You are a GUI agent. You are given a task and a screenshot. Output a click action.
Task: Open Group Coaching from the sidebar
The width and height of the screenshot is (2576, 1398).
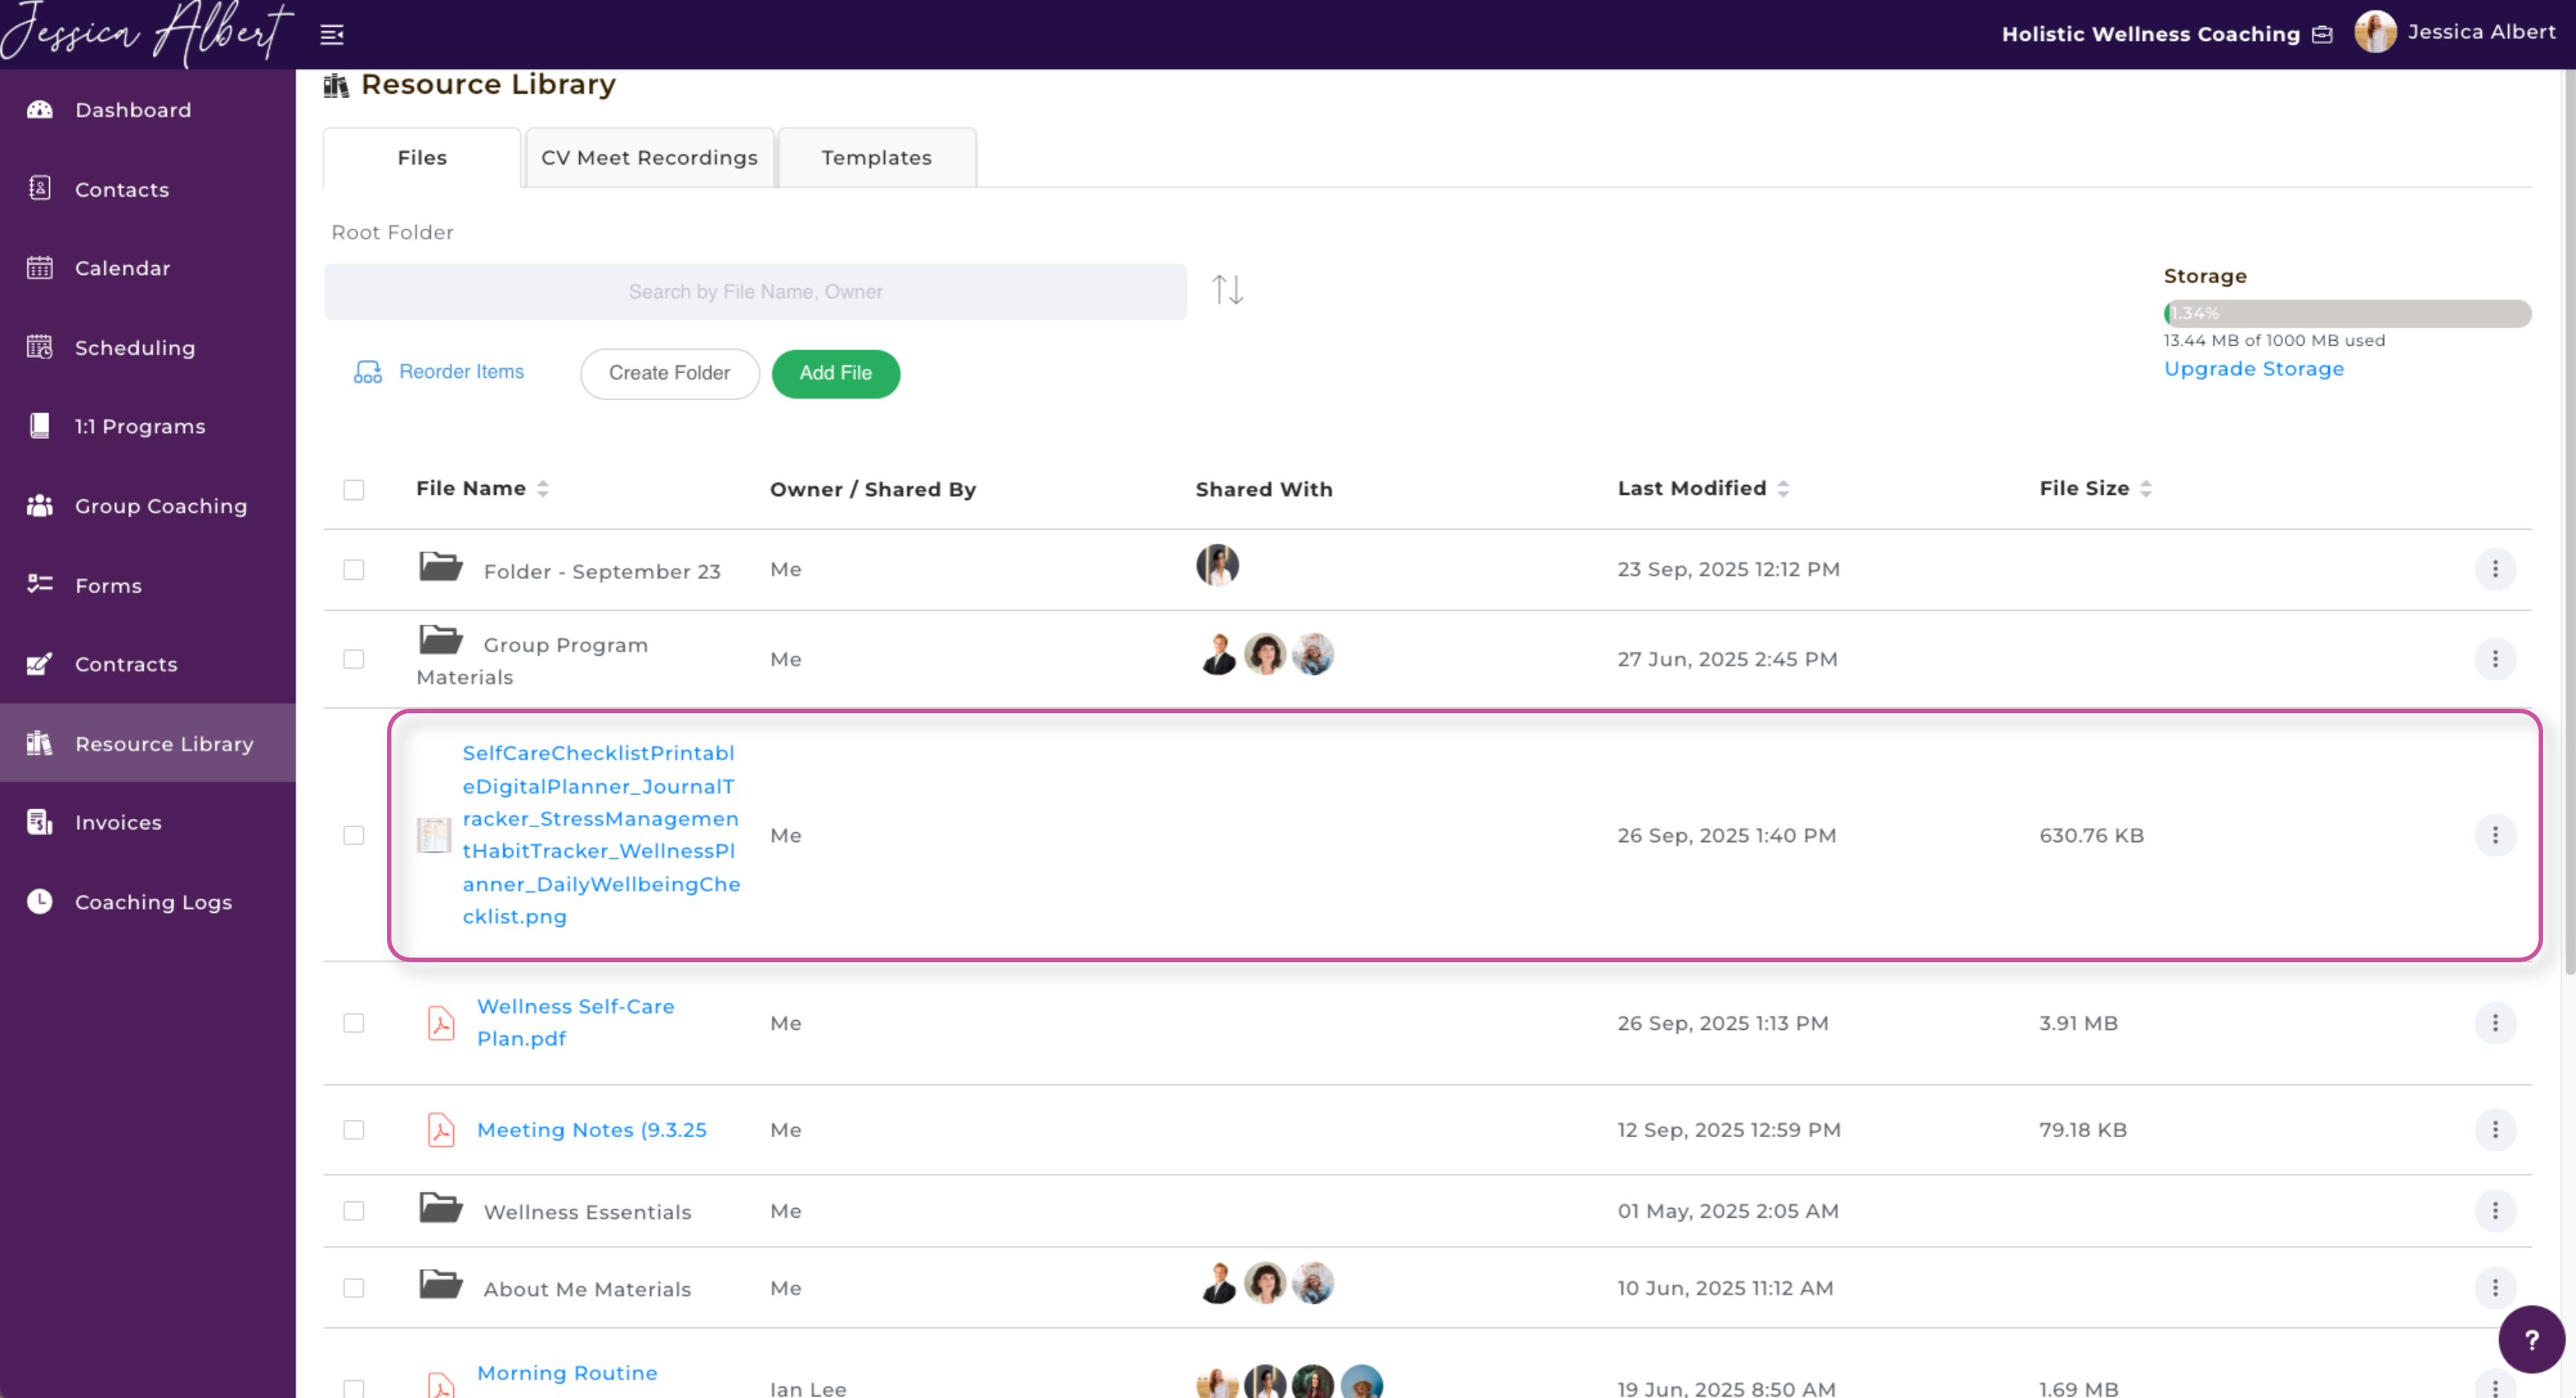(x=160, y=506)
